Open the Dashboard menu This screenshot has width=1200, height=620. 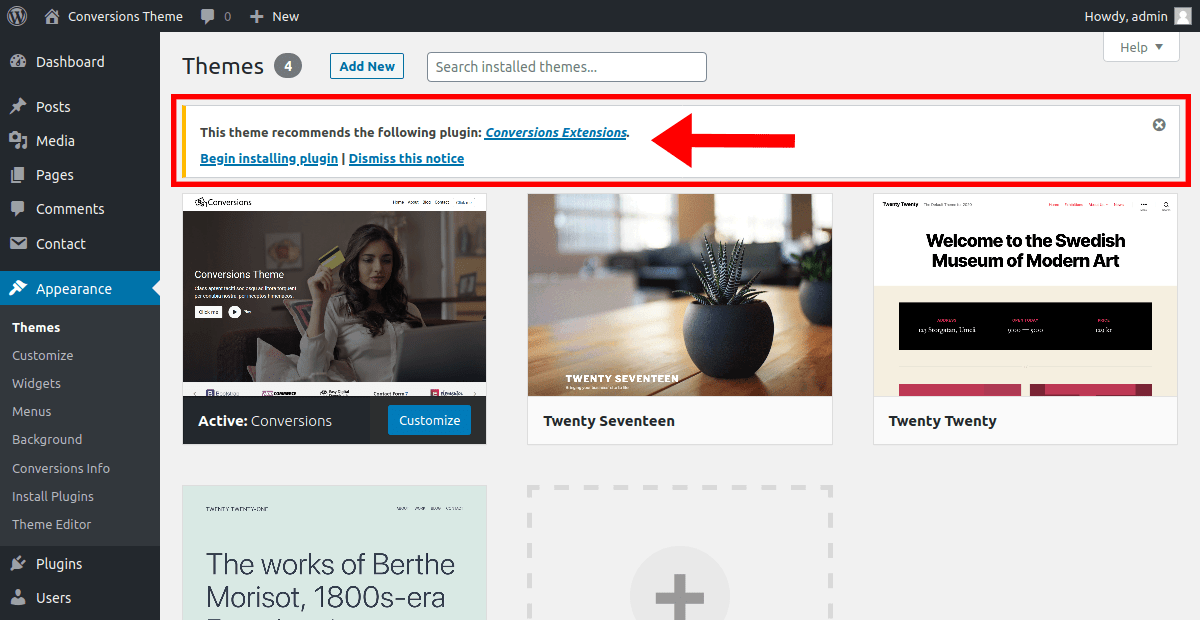(x=80, y=62)
